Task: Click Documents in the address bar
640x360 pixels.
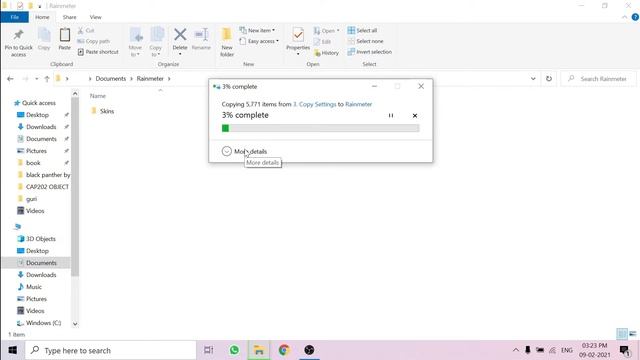Action: (111, 79)
